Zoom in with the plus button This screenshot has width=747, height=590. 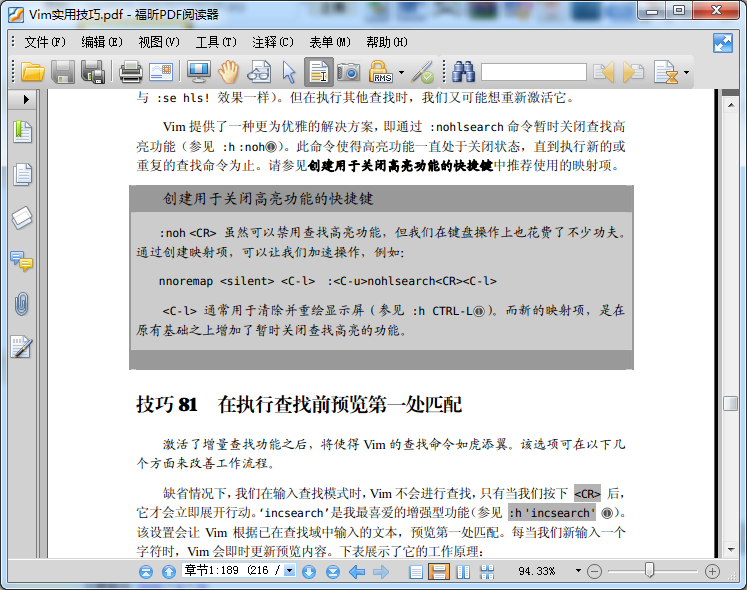pos(712,571)
